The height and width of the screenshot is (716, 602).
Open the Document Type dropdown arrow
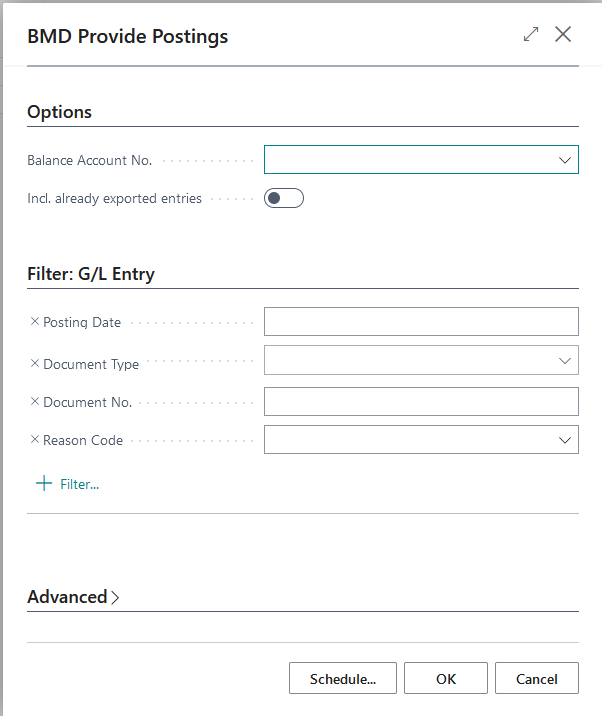point(565,360)
